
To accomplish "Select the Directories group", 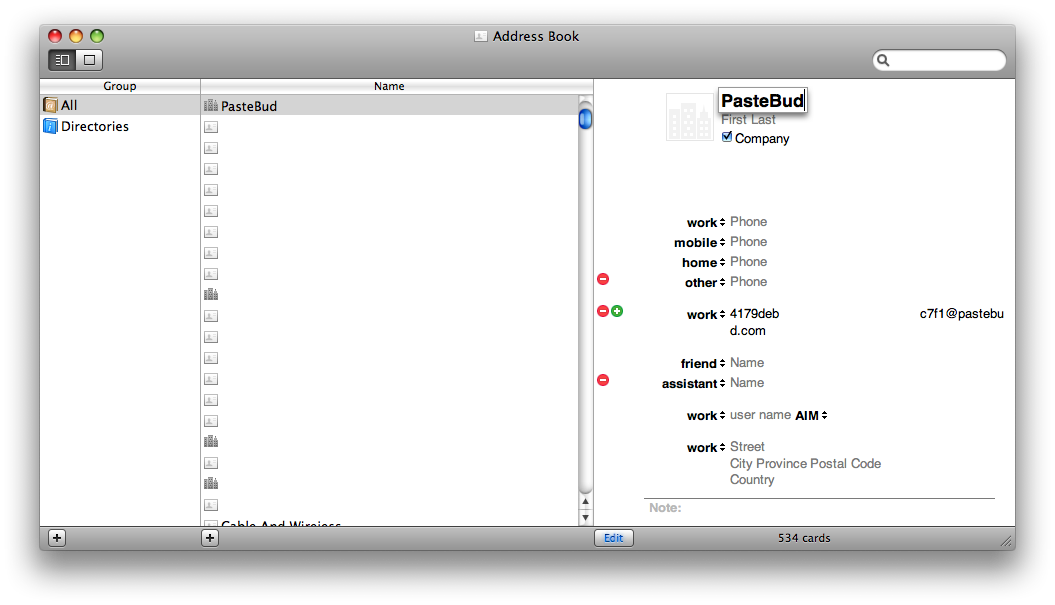I will 94,126.
